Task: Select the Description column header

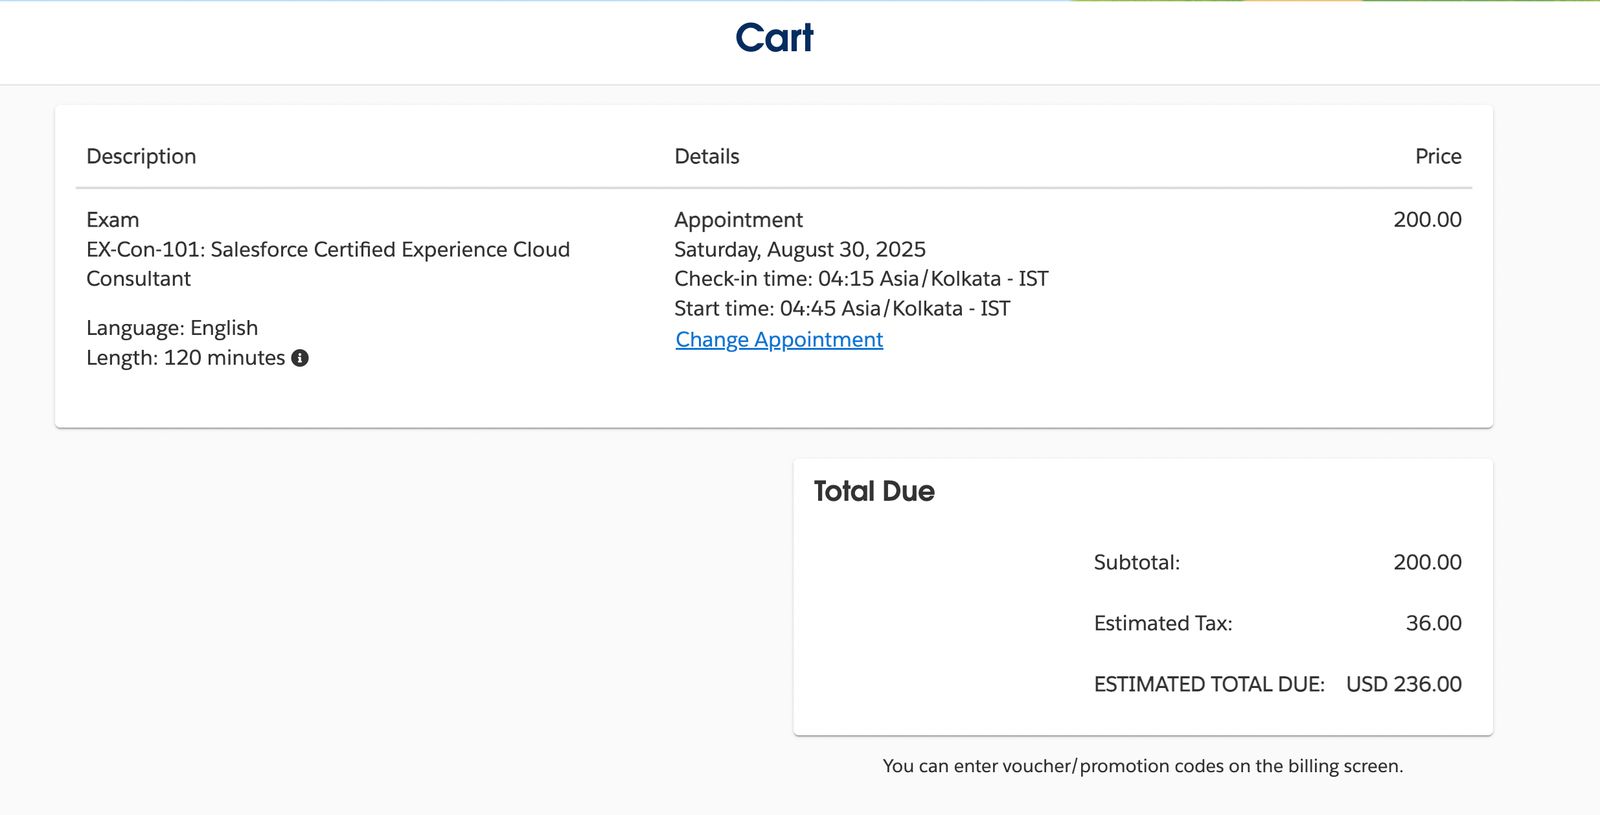Action: coord(141,156)
